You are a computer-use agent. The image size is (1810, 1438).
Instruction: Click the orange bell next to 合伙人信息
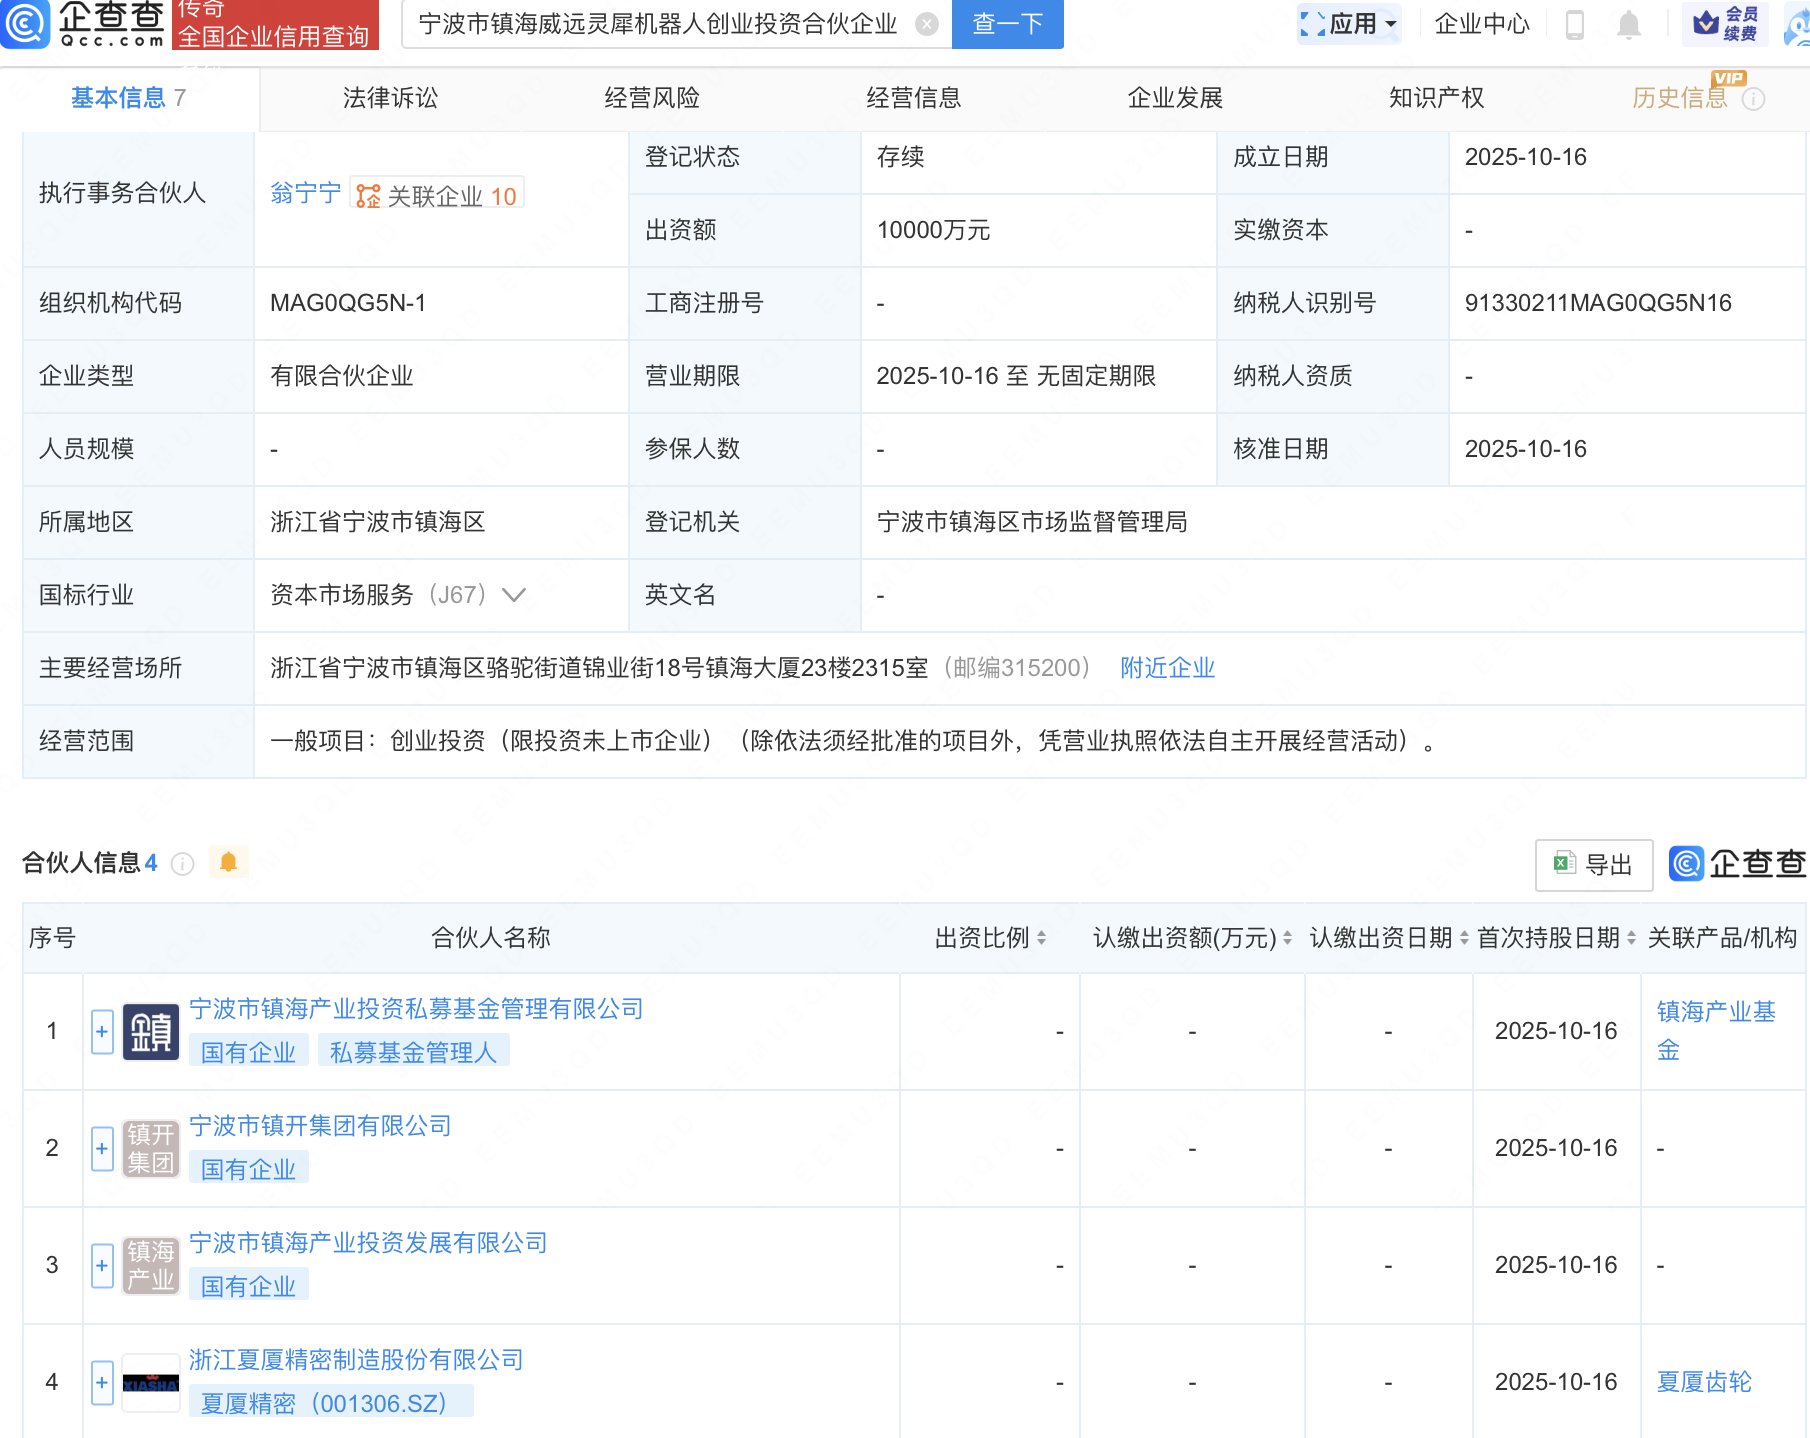point(228,862)
